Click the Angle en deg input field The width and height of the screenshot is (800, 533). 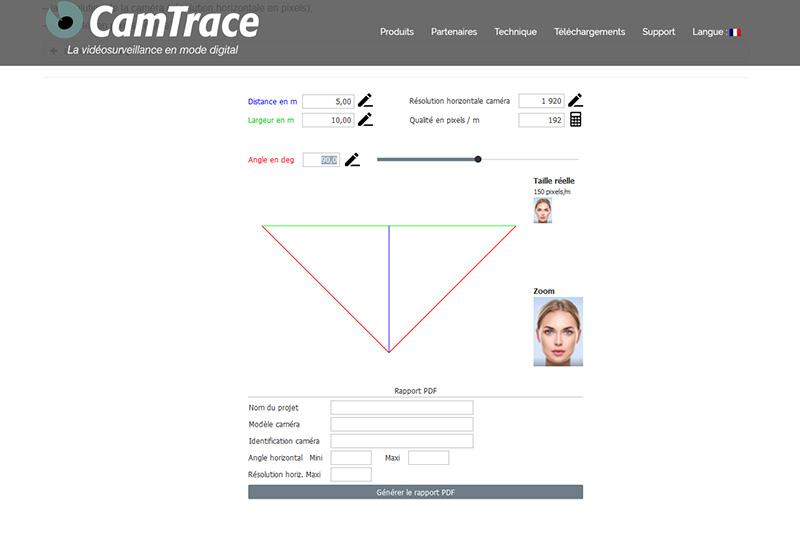click(321, 160)
